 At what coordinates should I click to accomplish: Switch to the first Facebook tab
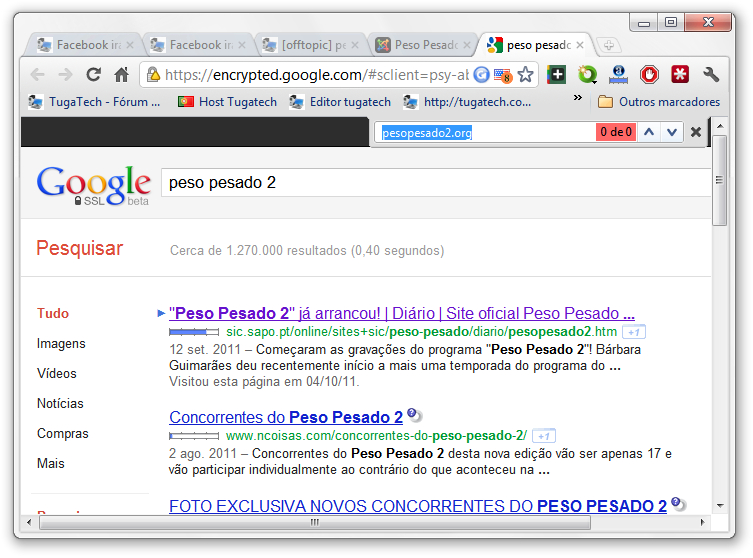coord(81,45)
